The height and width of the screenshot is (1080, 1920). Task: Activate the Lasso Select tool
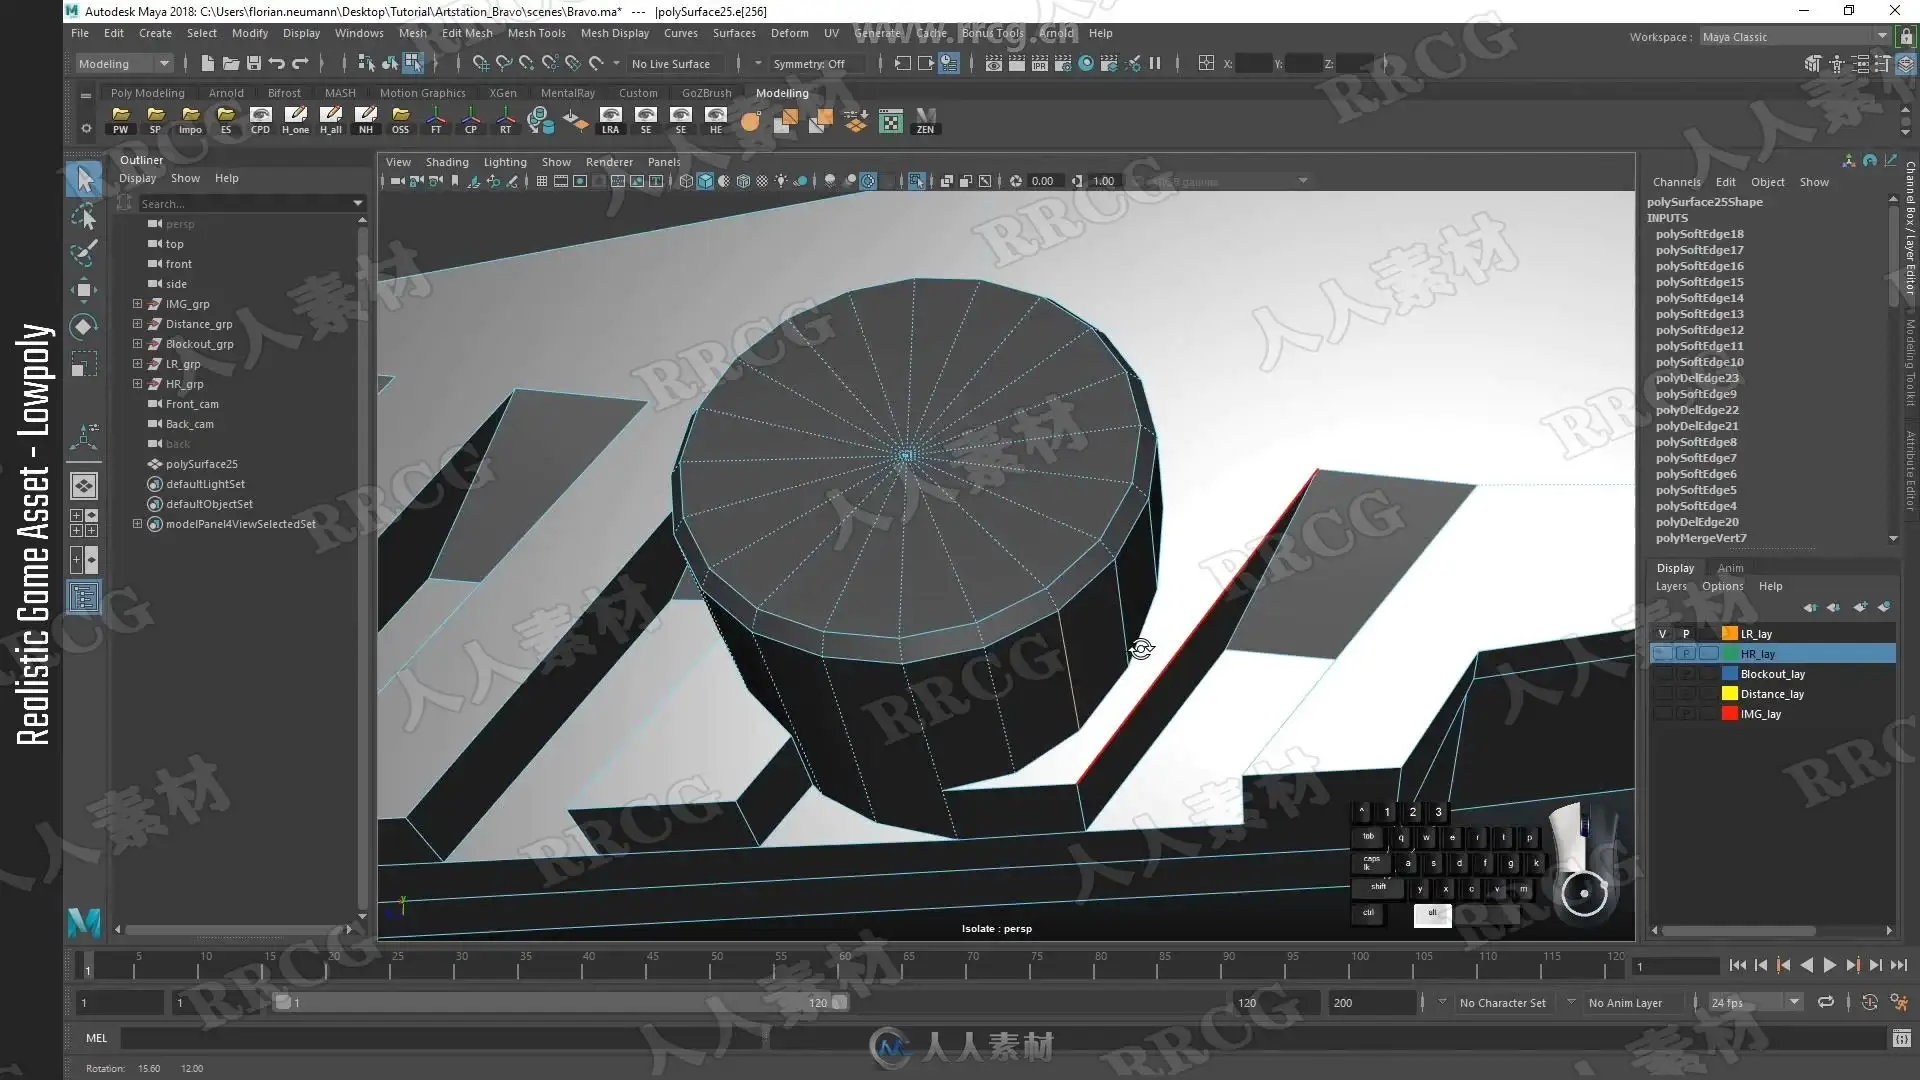(85, 216)
